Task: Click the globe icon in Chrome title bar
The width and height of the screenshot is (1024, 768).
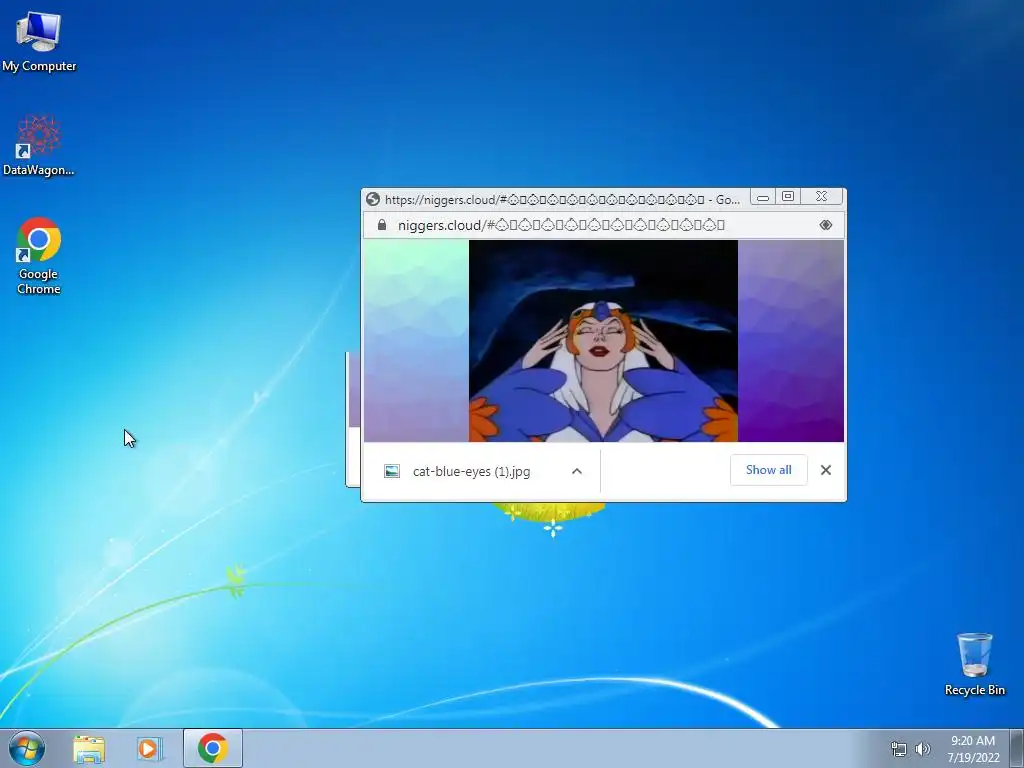Action: (373, 199)
